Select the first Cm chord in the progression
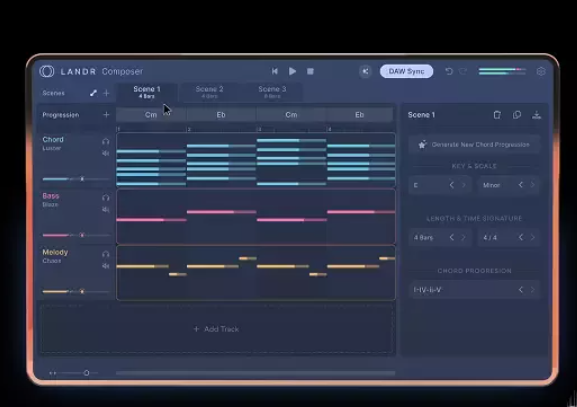 tap(151, 115)
